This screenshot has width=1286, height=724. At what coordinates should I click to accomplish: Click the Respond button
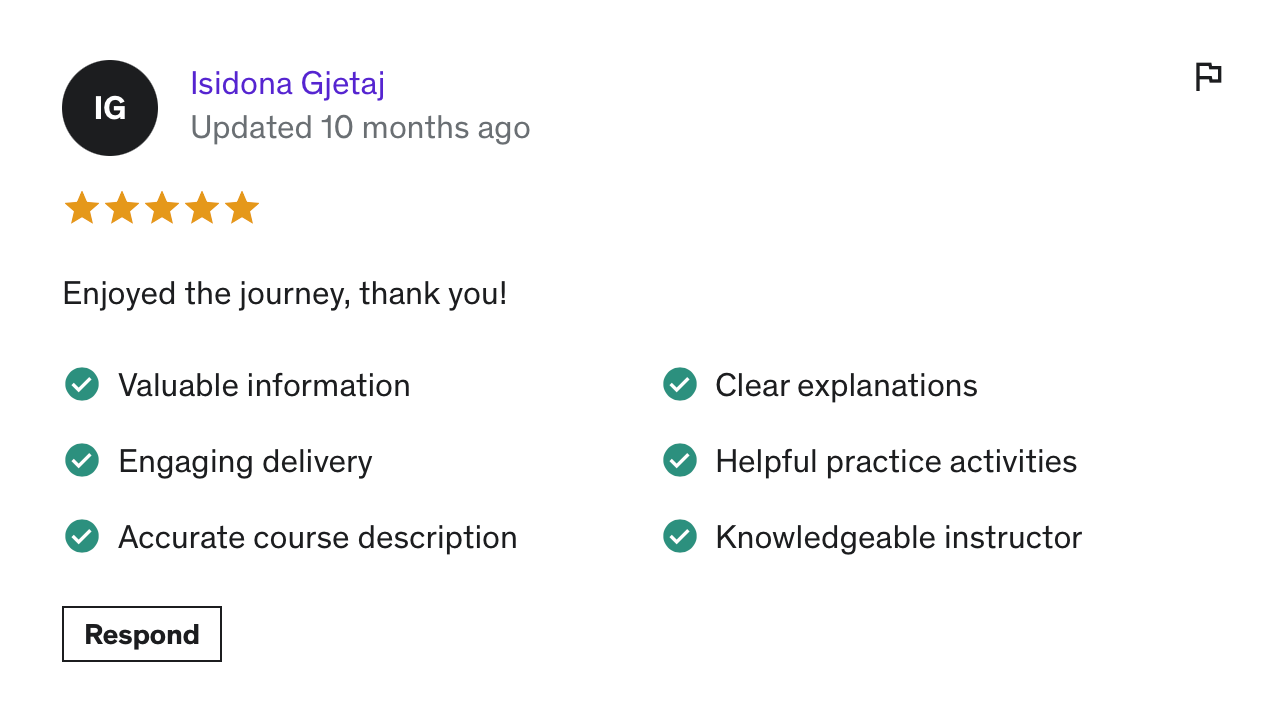tap(142, 634)
